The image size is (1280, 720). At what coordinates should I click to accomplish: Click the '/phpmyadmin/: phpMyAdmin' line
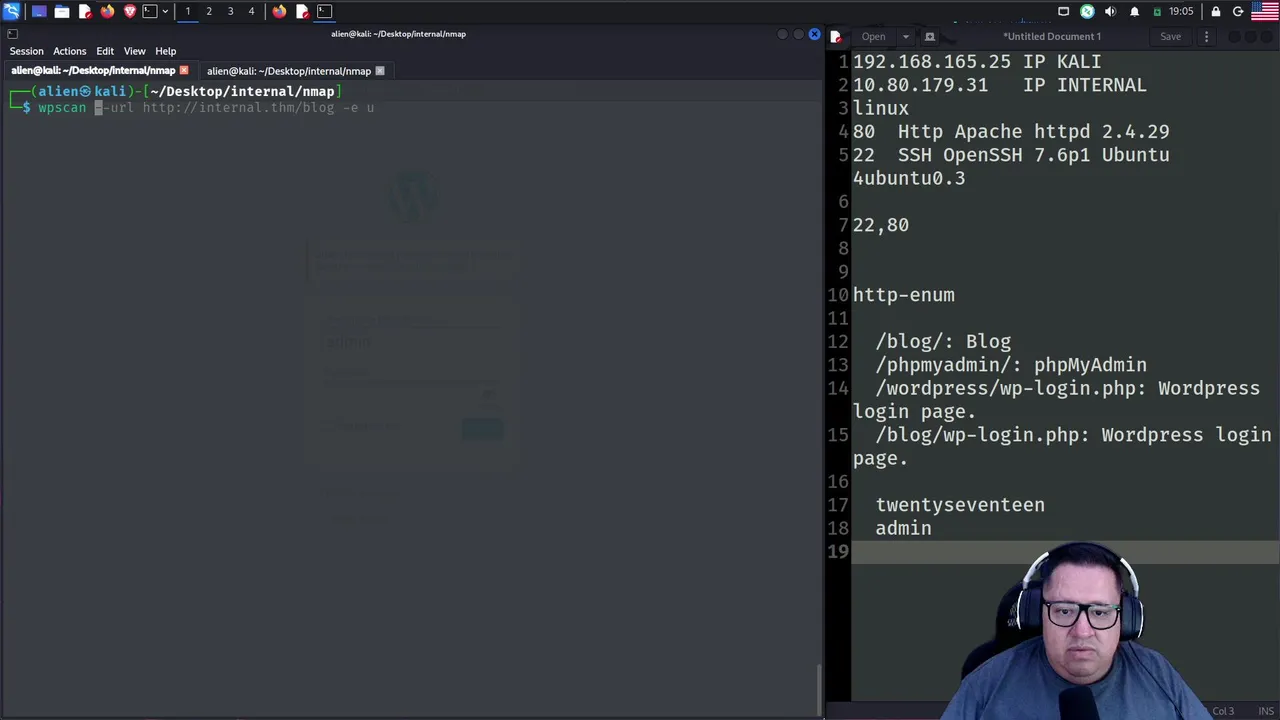pos(1011,365)
